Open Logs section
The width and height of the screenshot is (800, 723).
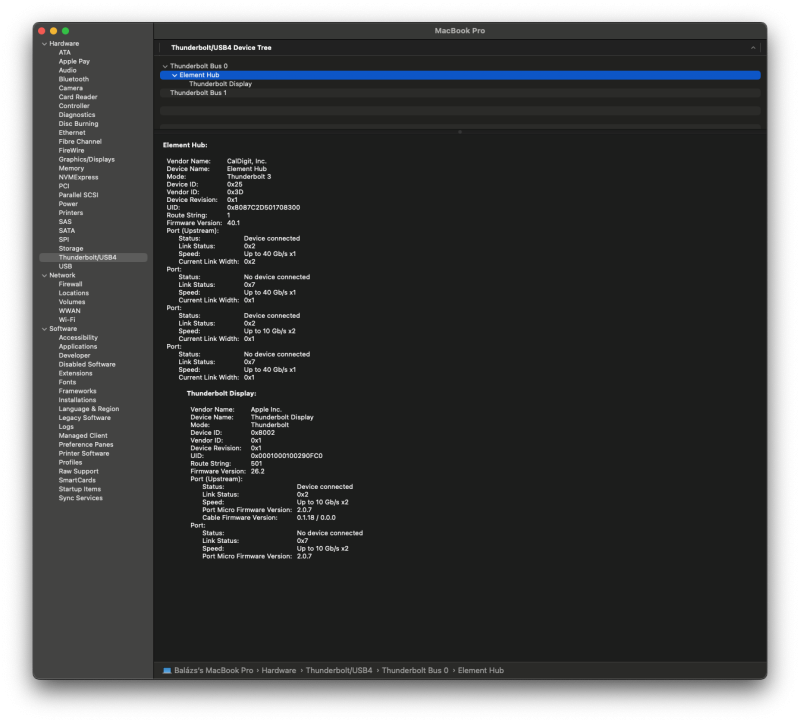pyautogui.click(x=66, y=427)
